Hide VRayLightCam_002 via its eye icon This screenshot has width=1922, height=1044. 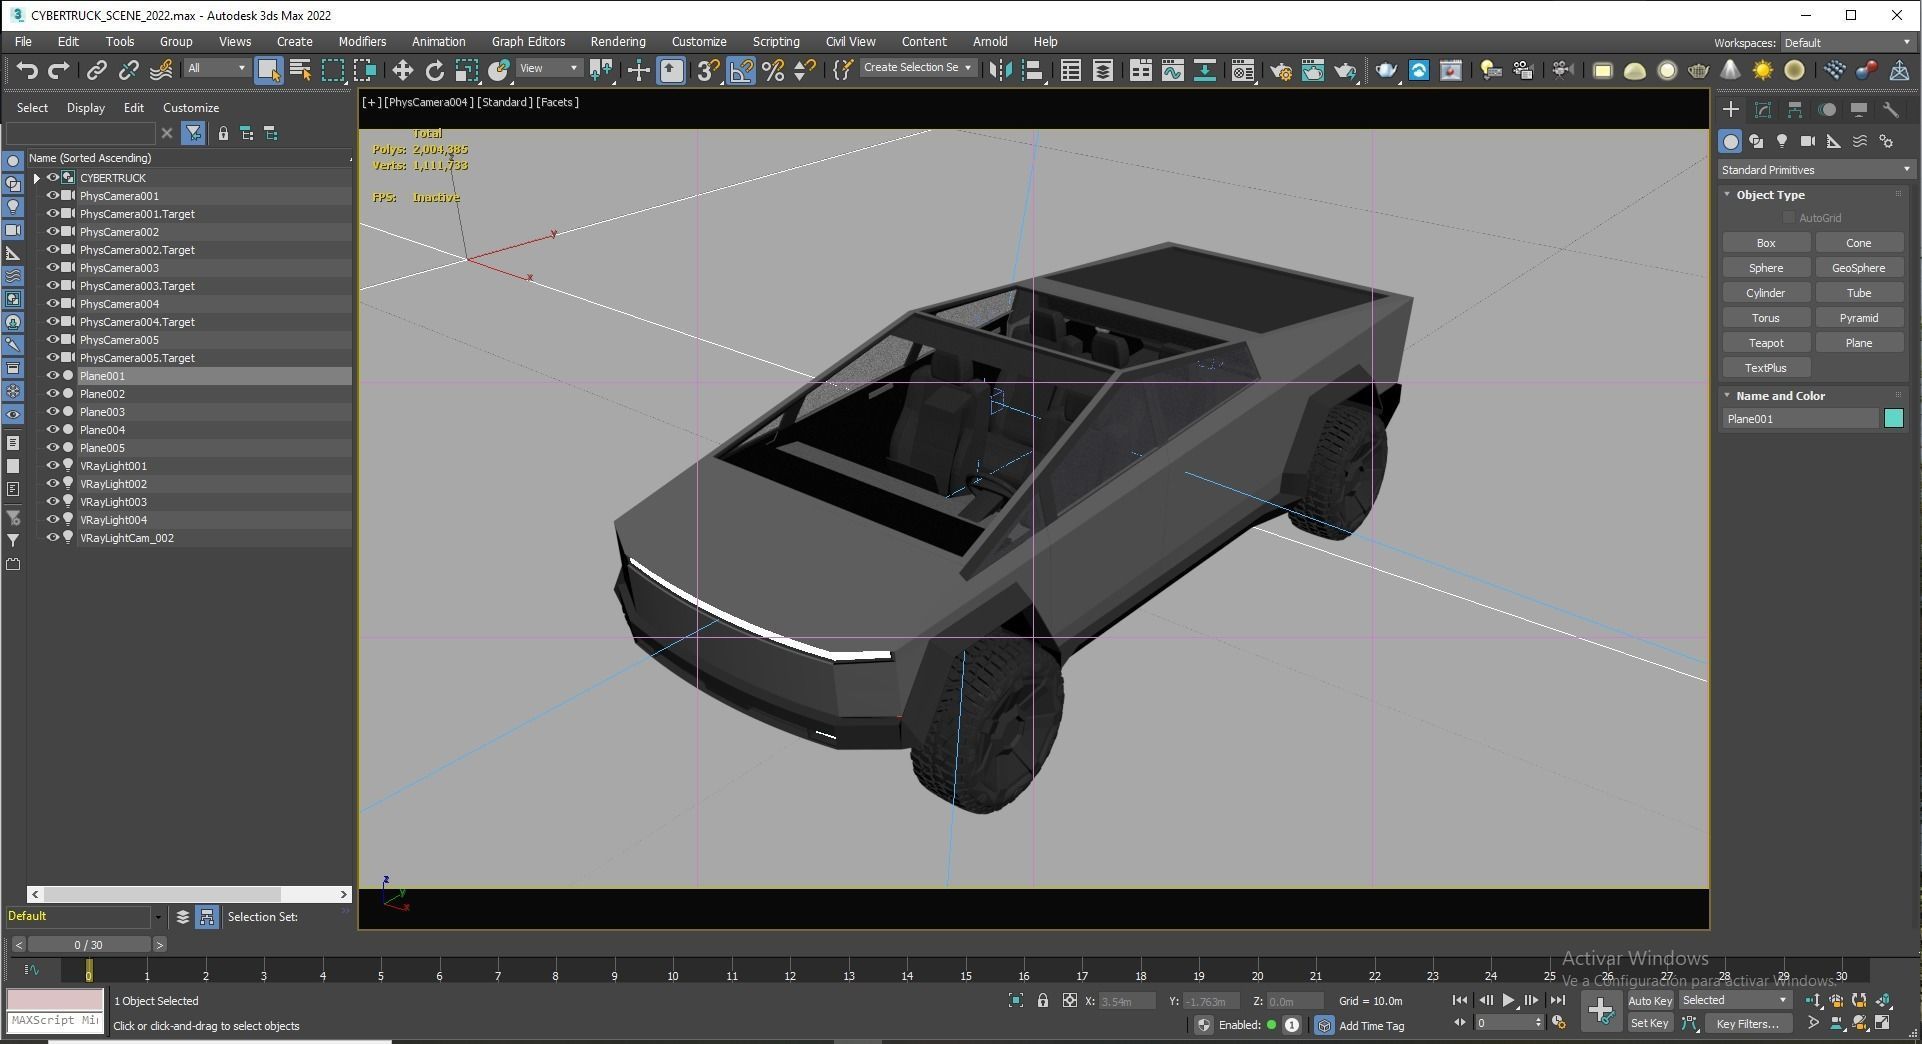coord(53,538)
